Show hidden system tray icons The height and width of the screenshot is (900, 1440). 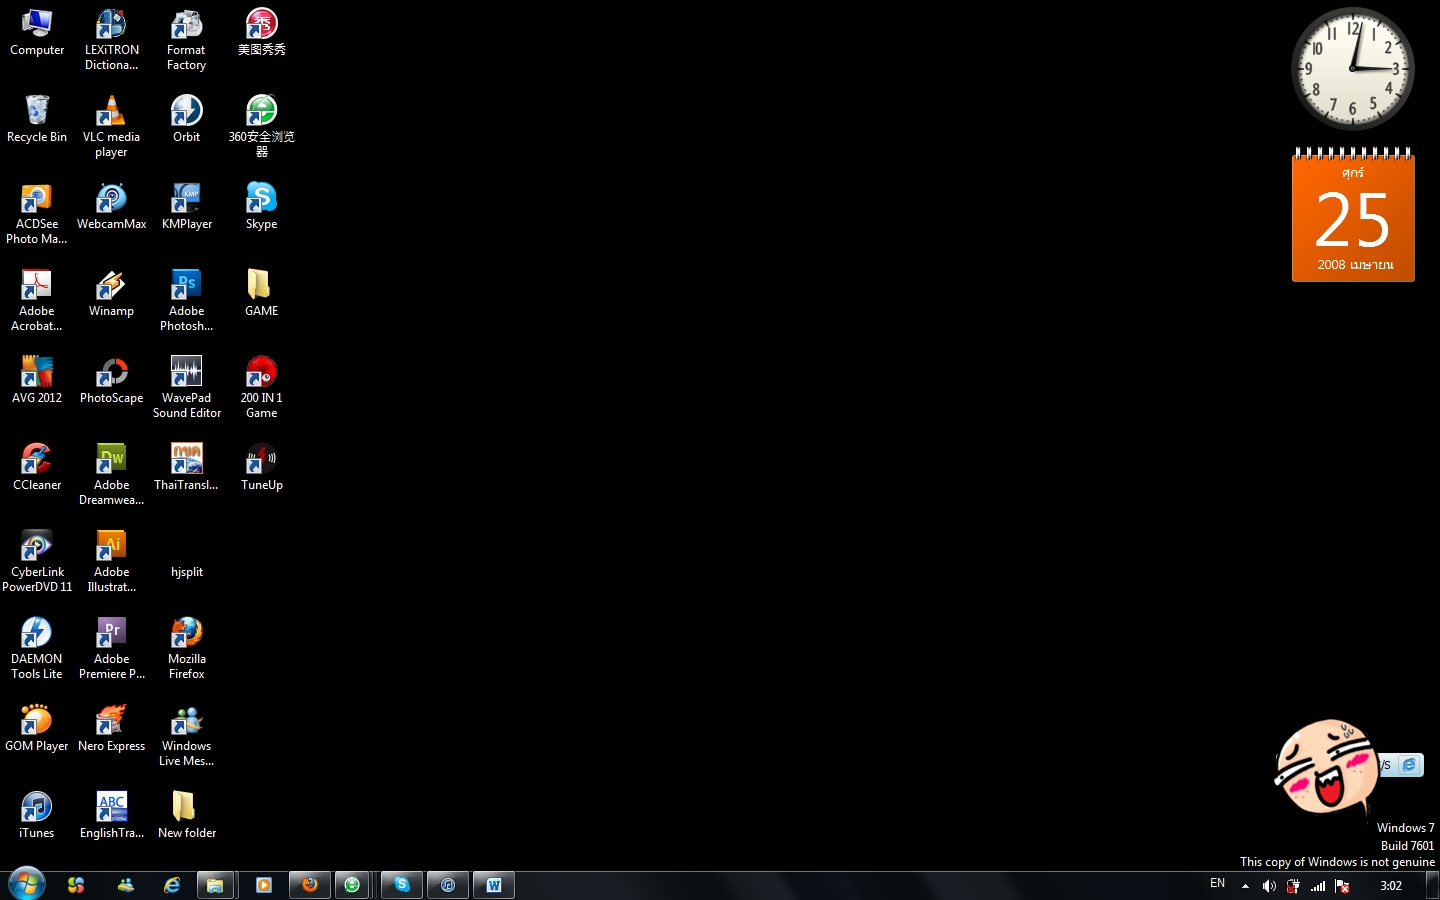pos(1245,886)
